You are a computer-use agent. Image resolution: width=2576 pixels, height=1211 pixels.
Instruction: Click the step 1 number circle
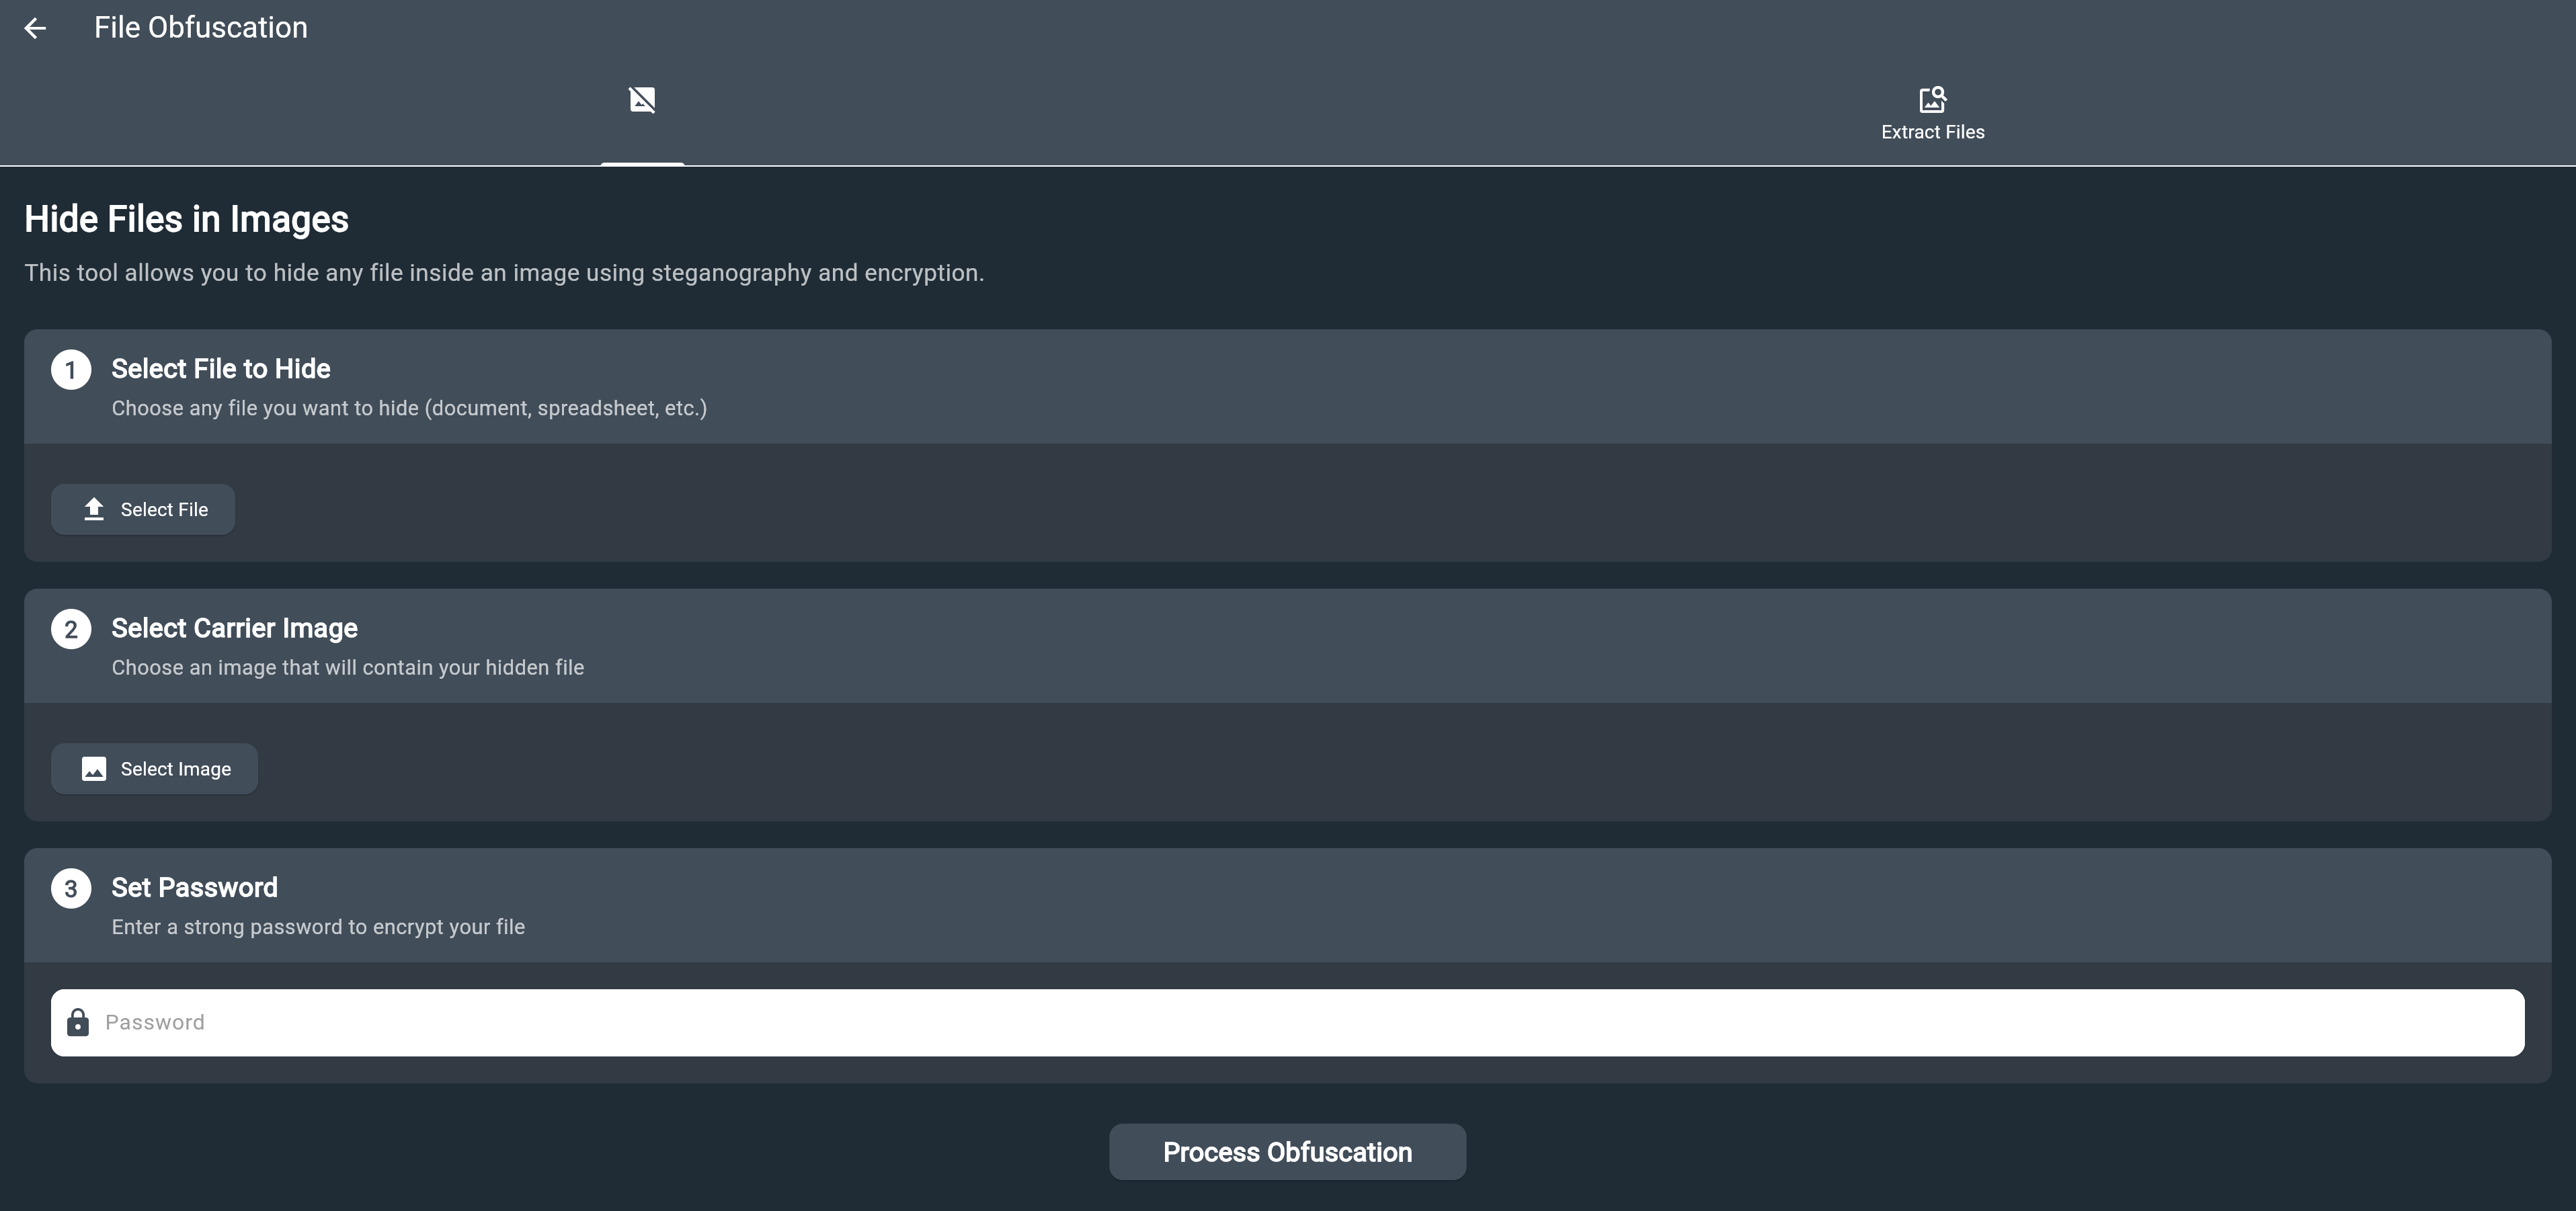point(71,370)
